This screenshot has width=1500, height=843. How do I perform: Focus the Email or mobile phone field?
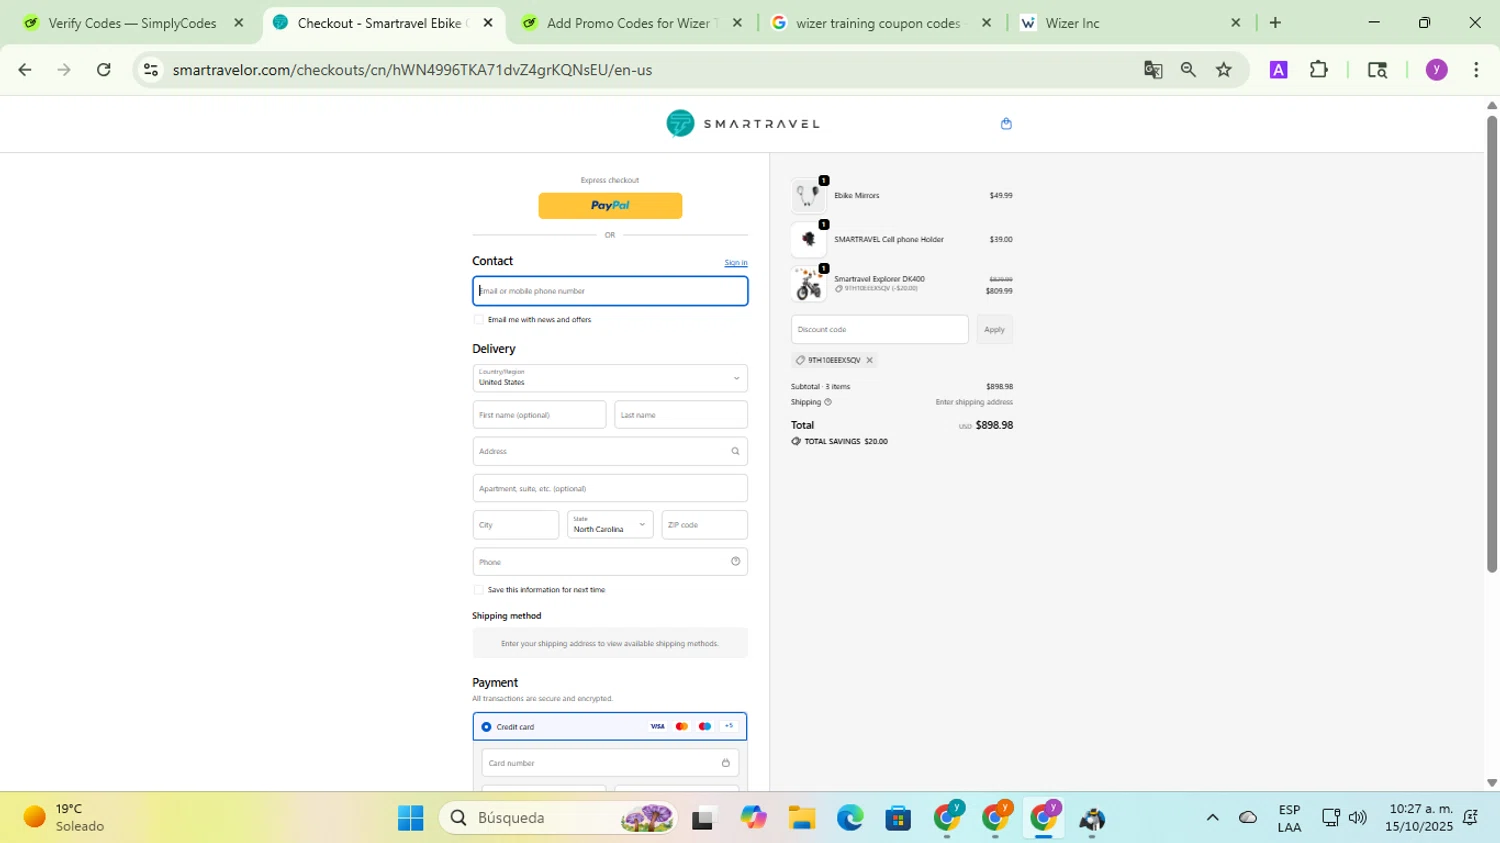click(610, 291)
